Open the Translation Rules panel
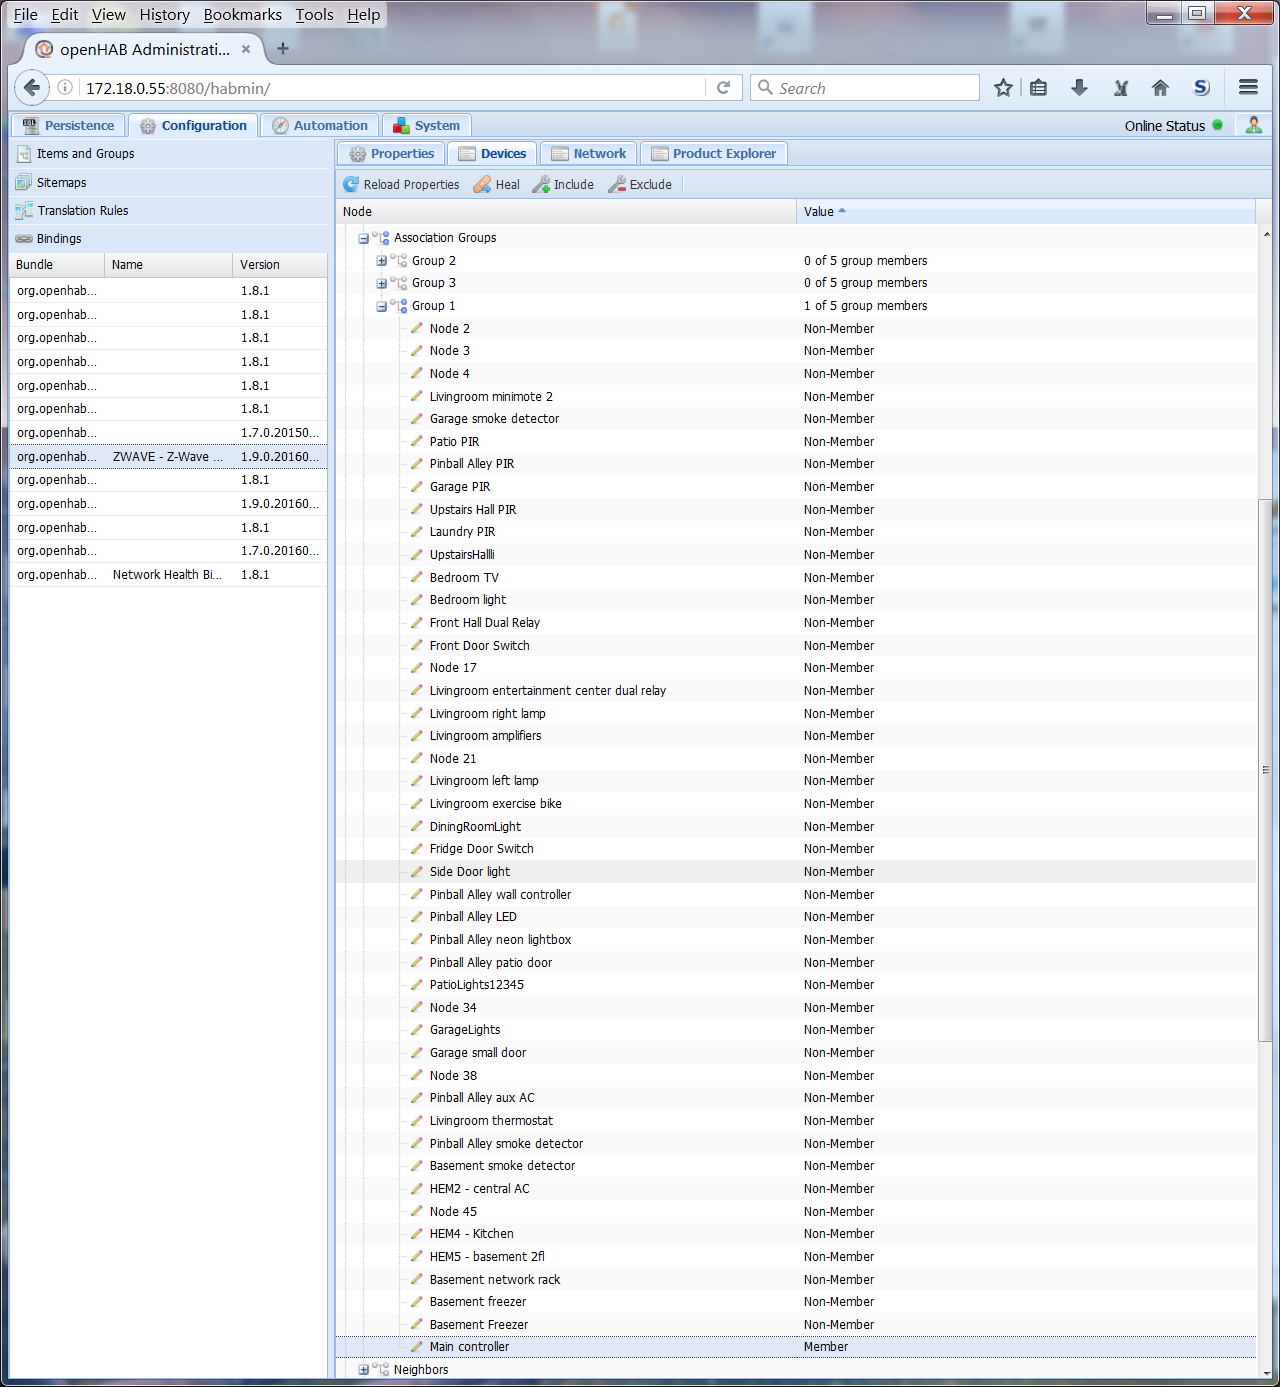The image size is (1280, 1387). click(x=83, y=210)
